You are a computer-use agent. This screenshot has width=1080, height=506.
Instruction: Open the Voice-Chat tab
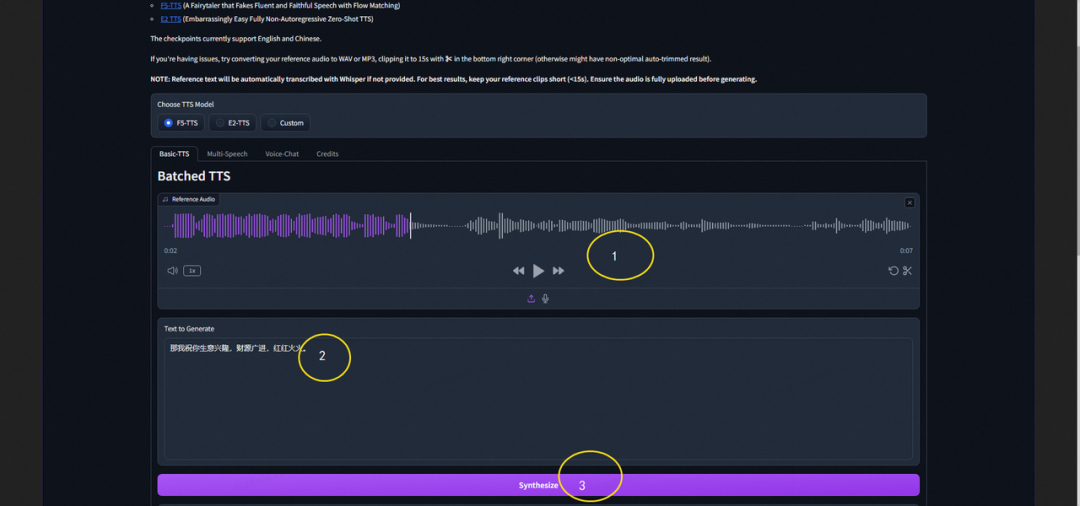282,154
